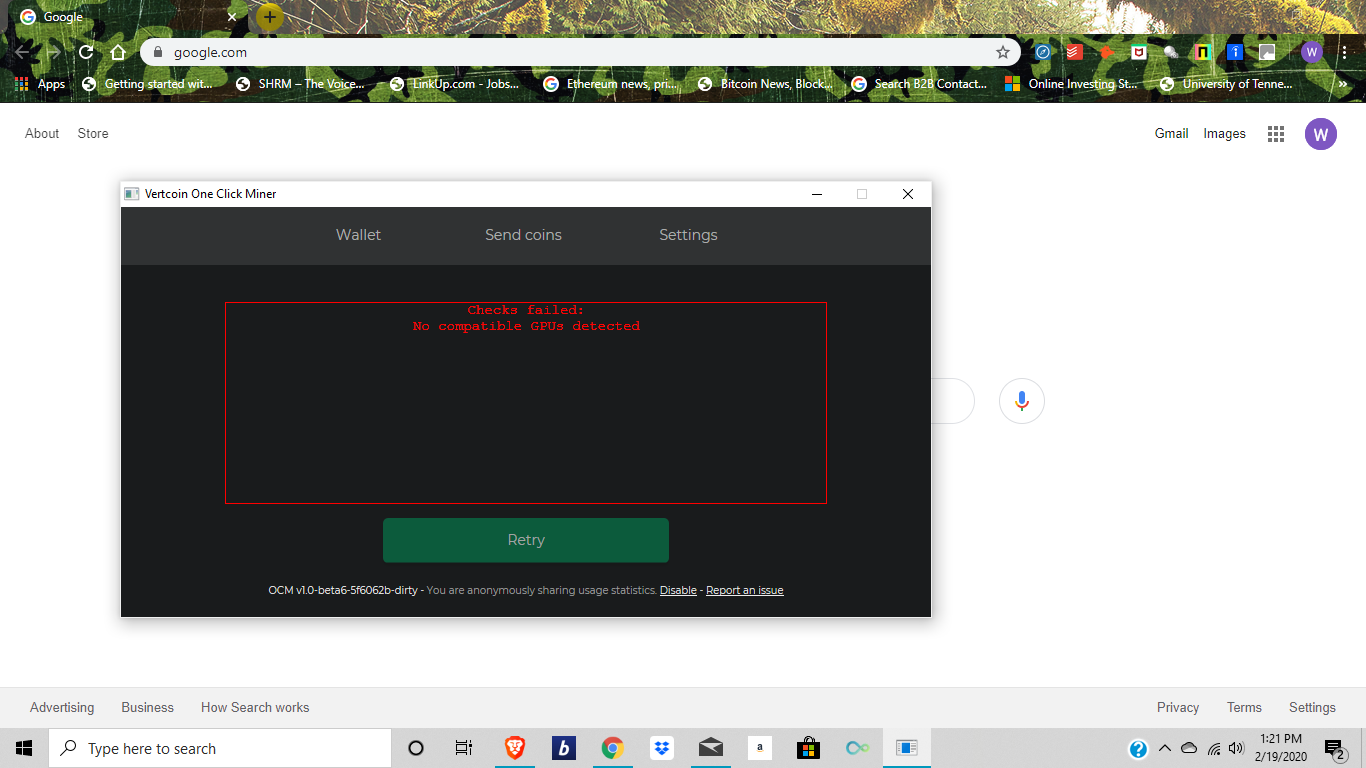Click the Vertcoin One Click Miner title bar icon
The image size is (1366, 768).
131,193
